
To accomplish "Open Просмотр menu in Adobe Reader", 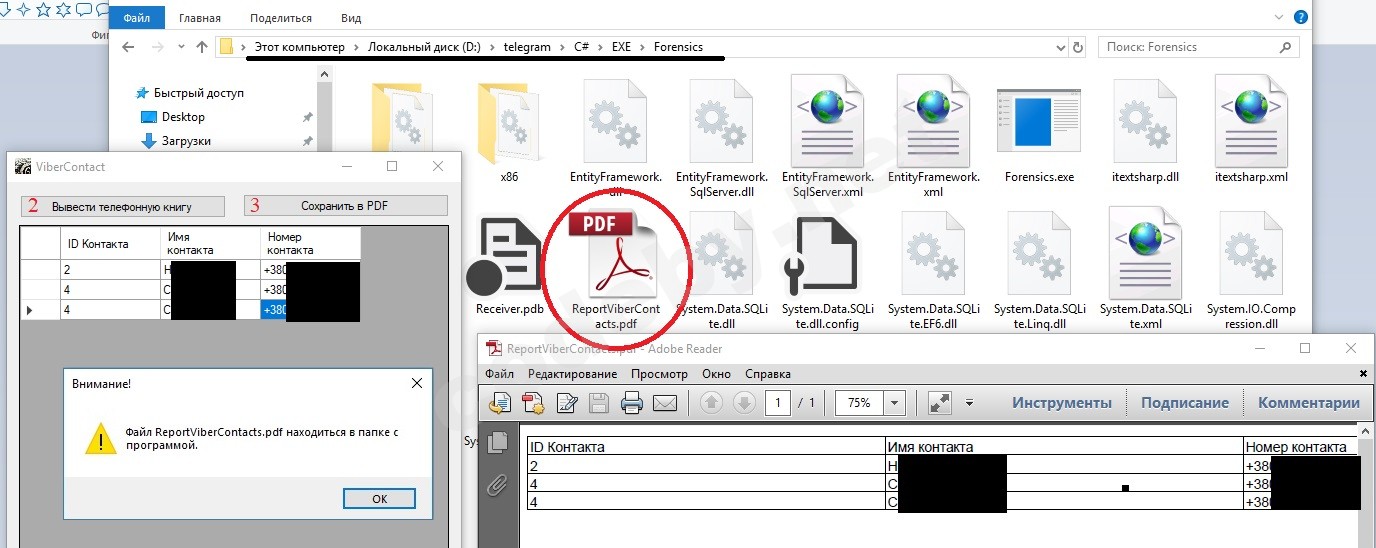I will click(659, 374).
